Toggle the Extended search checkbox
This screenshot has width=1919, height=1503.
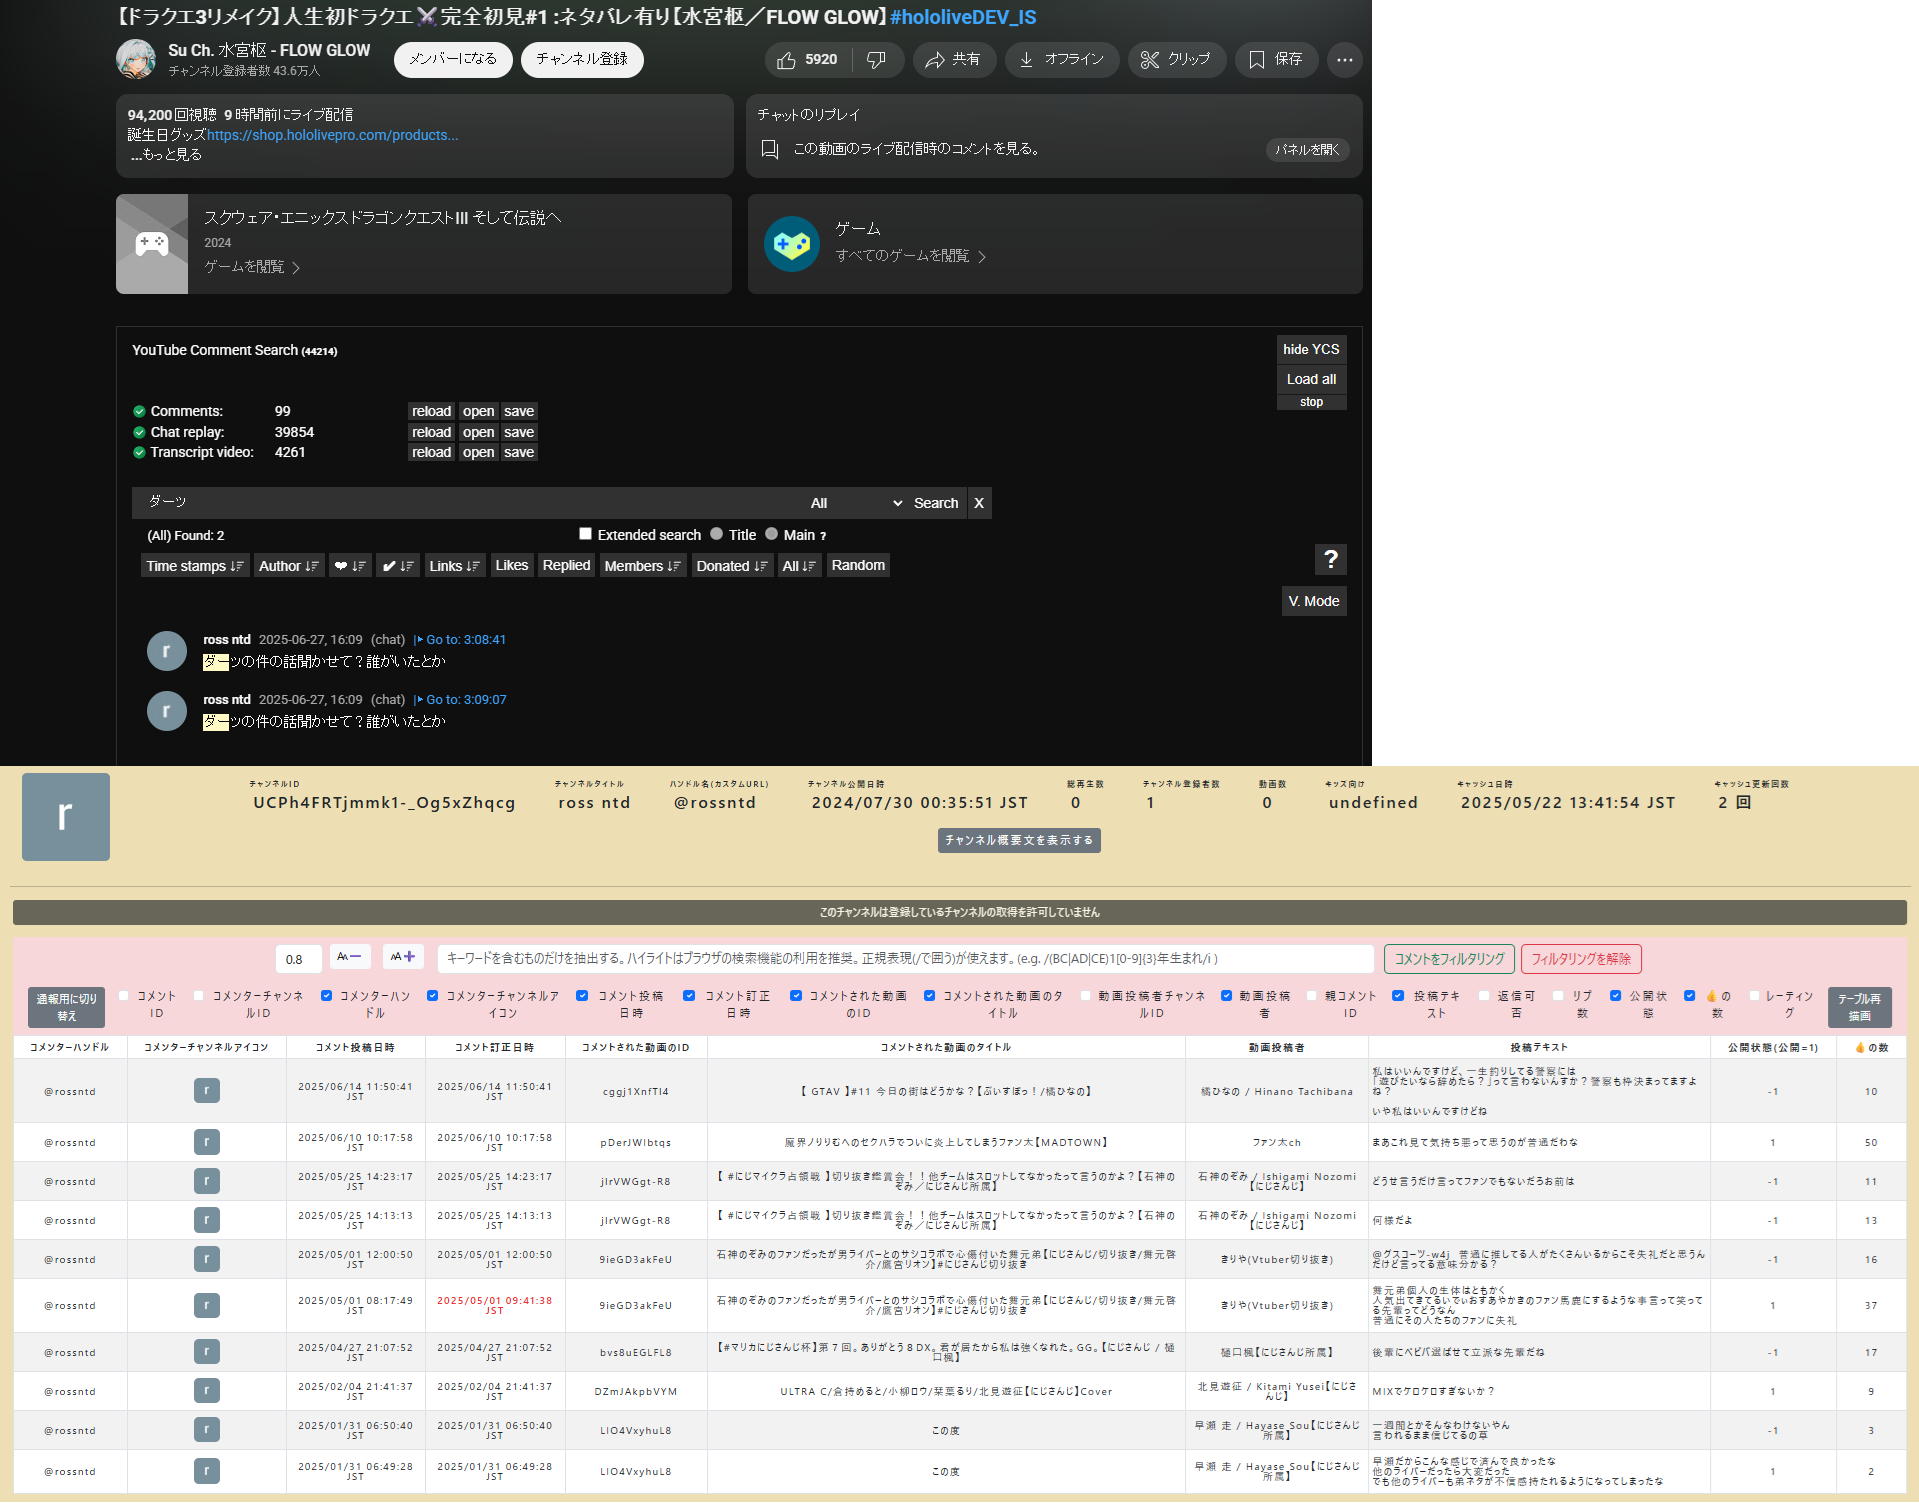pyautogui.click(x=586, y=534)
